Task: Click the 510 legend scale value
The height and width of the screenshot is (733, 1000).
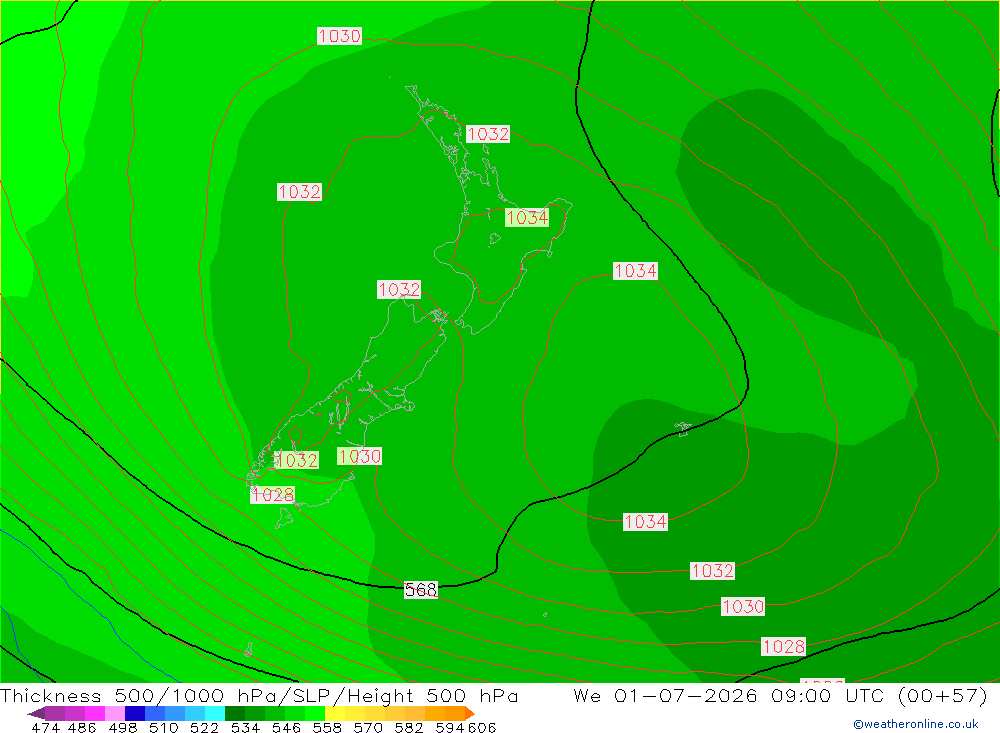Action: pos(164,727)
